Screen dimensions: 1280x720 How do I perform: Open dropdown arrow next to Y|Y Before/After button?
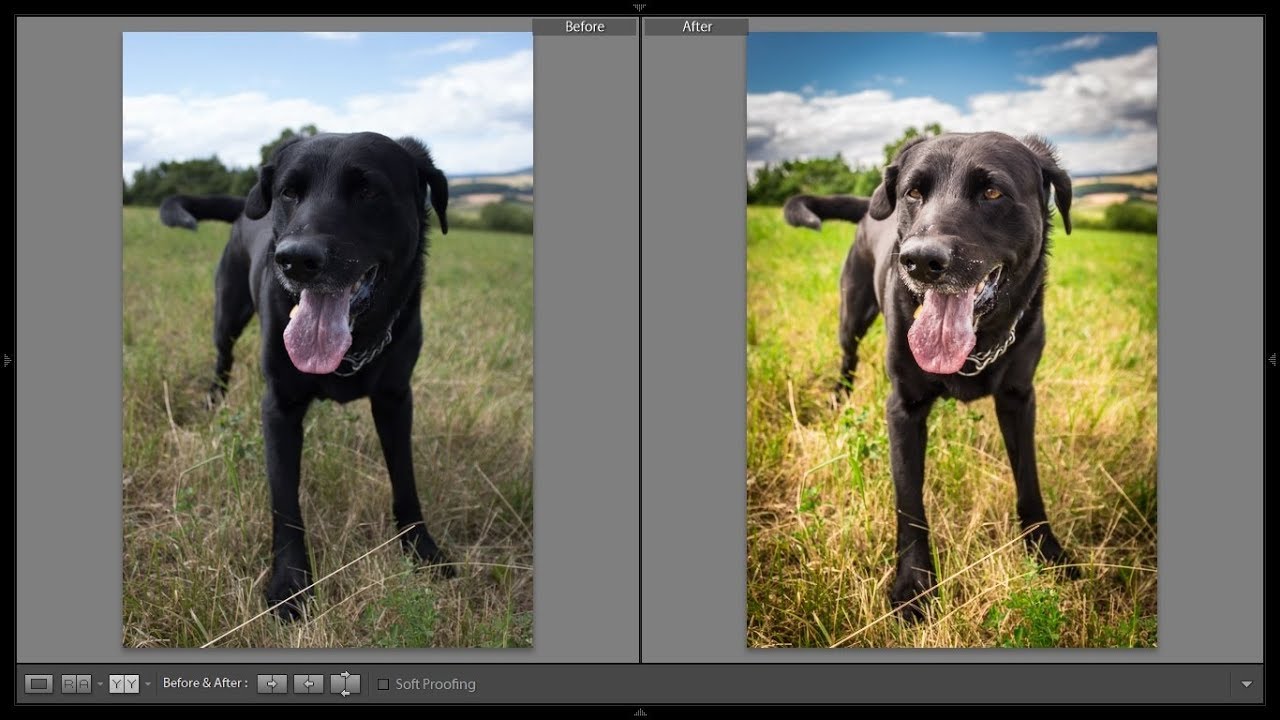point(148,685)
